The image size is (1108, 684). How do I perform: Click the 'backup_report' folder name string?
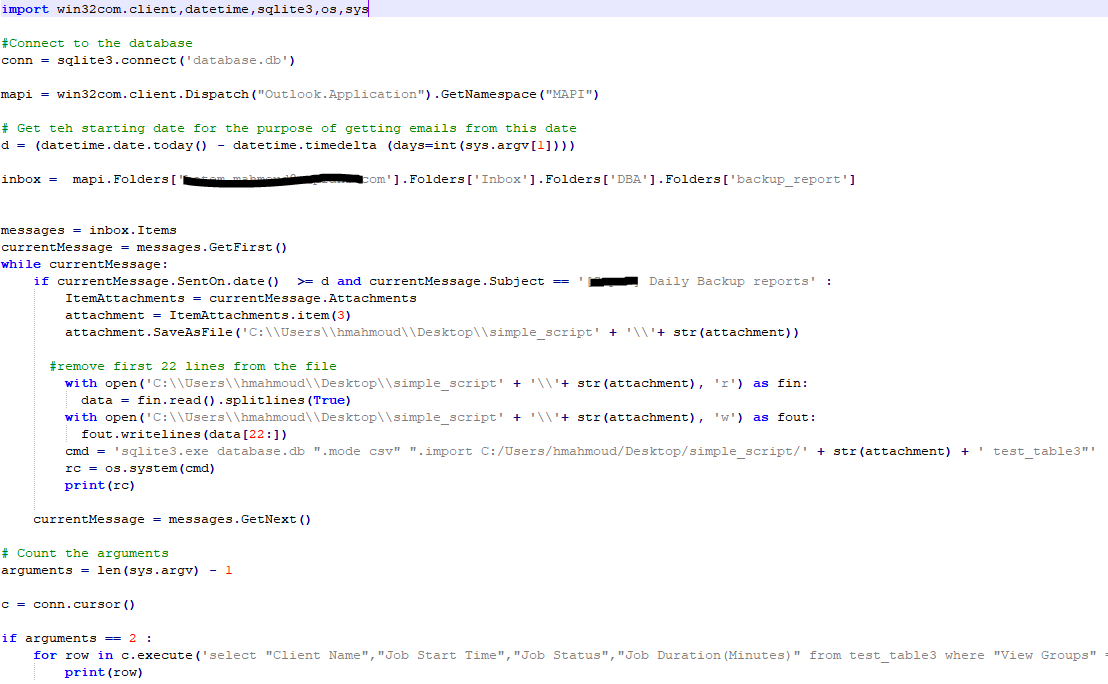[x=787, y=179]
